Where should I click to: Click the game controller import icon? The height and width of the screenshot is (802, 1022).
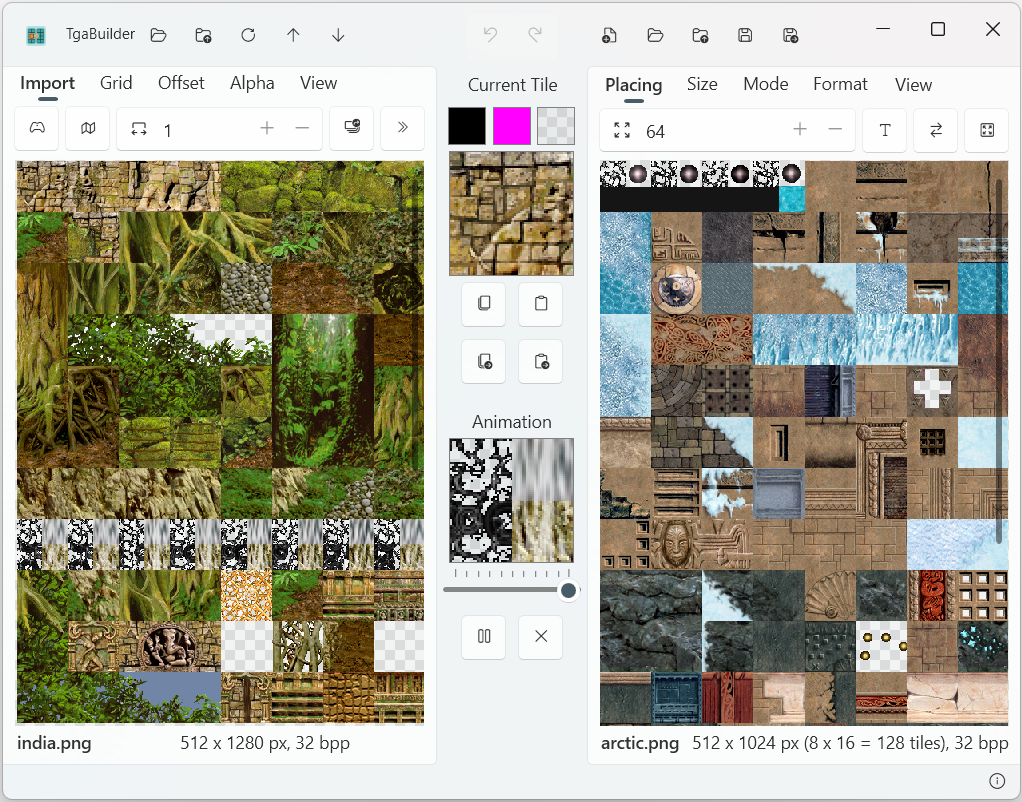37,128
